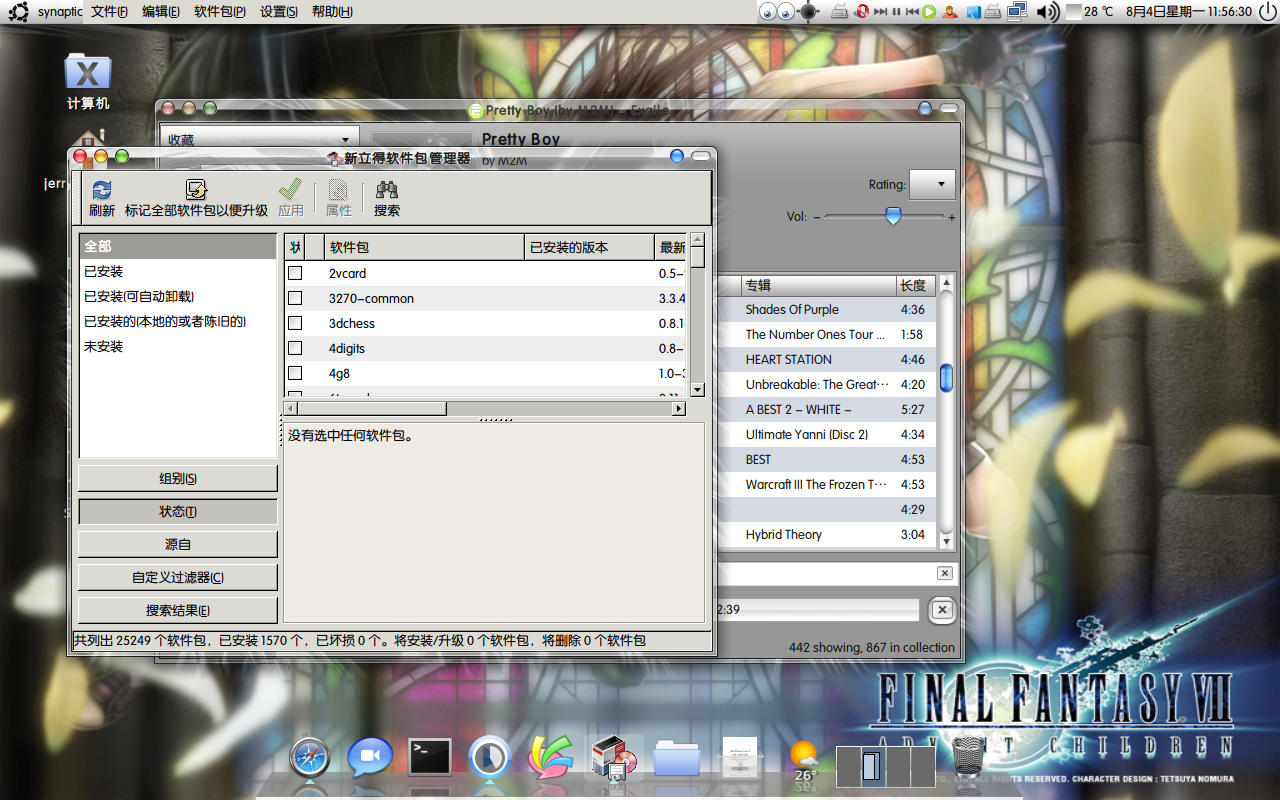The width and height of the screenshot is (1280, 800).
Task: Open the Ubuntu logo main menu
Action: (18, 12)
